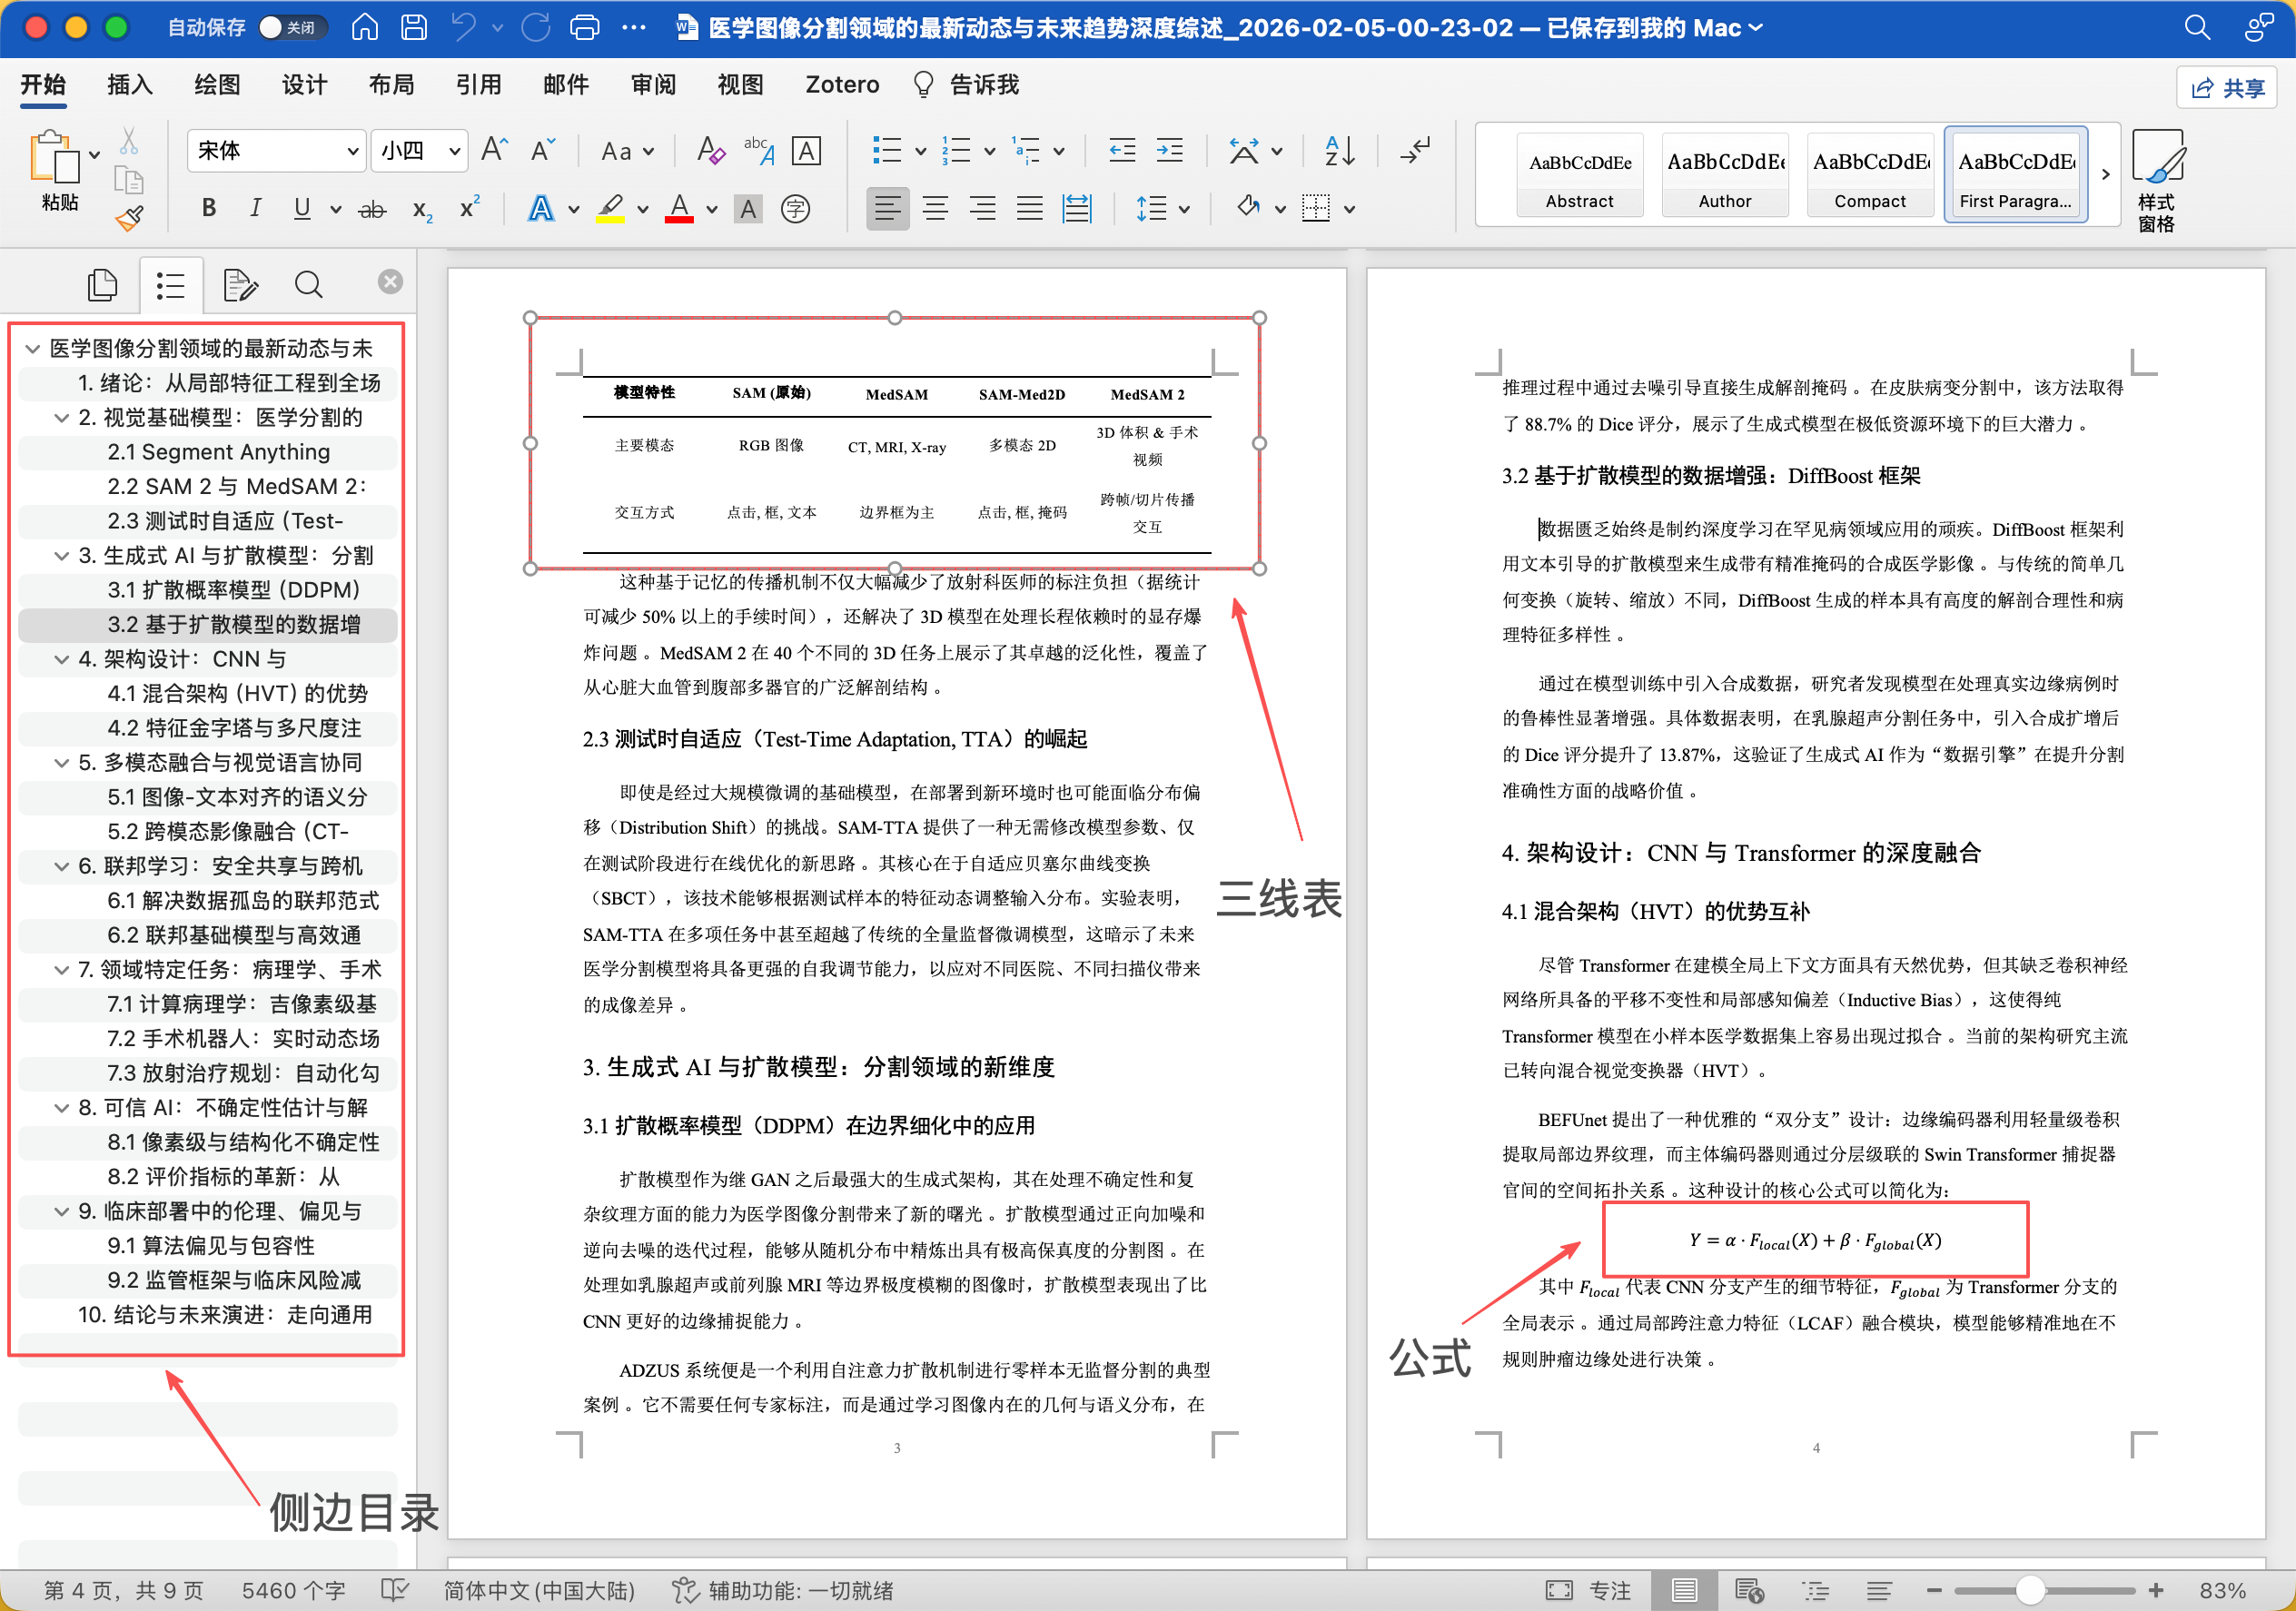Viewport: 2296px width, 1611px height.
Task: Collapse heading 4. 架构设计 in outline
Action: point(62,659)
